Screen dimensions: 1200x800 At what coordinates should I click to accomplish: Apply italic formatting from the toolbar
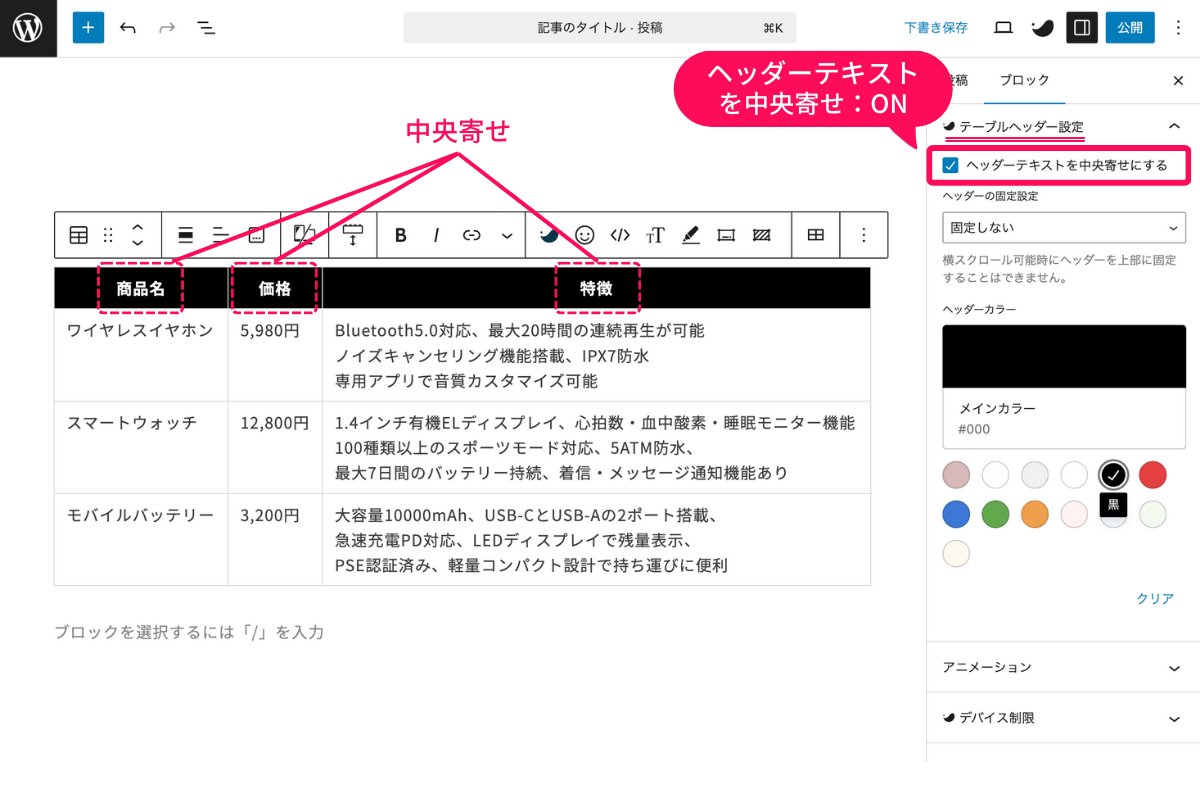pos(436,235)
